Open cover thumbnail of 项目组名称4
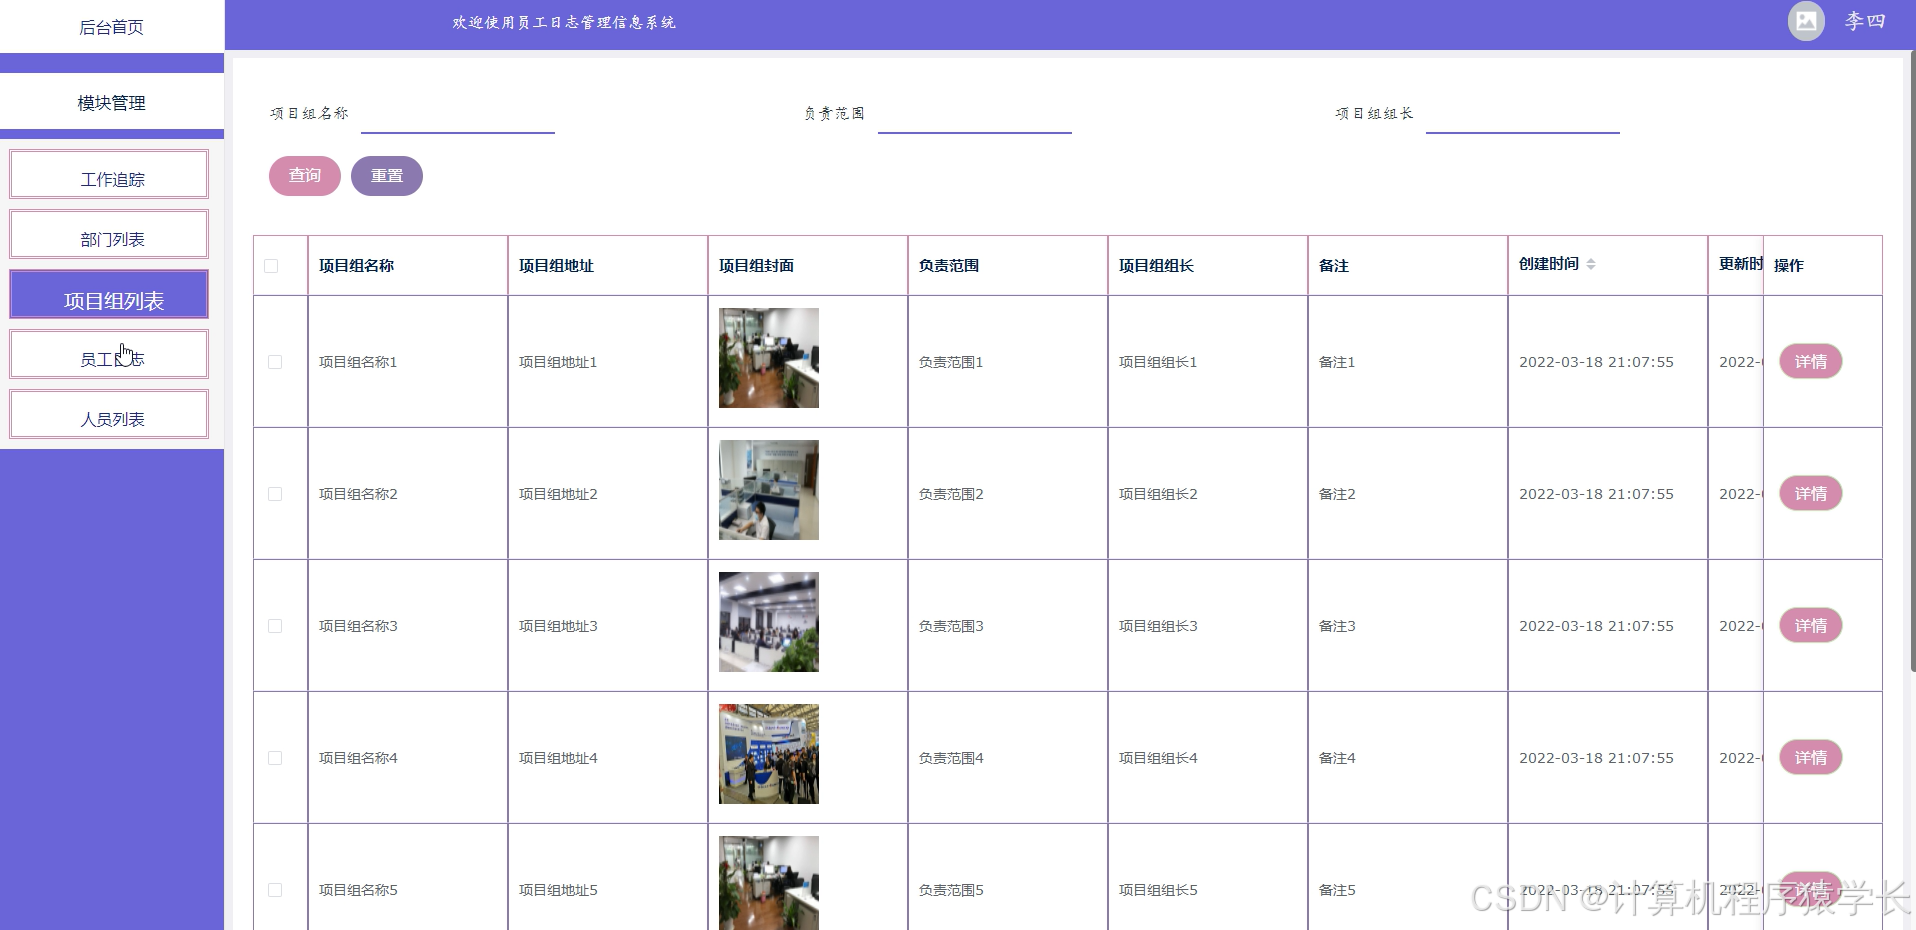This screenshot has width=1916, height=930. (x=769, y=754)
